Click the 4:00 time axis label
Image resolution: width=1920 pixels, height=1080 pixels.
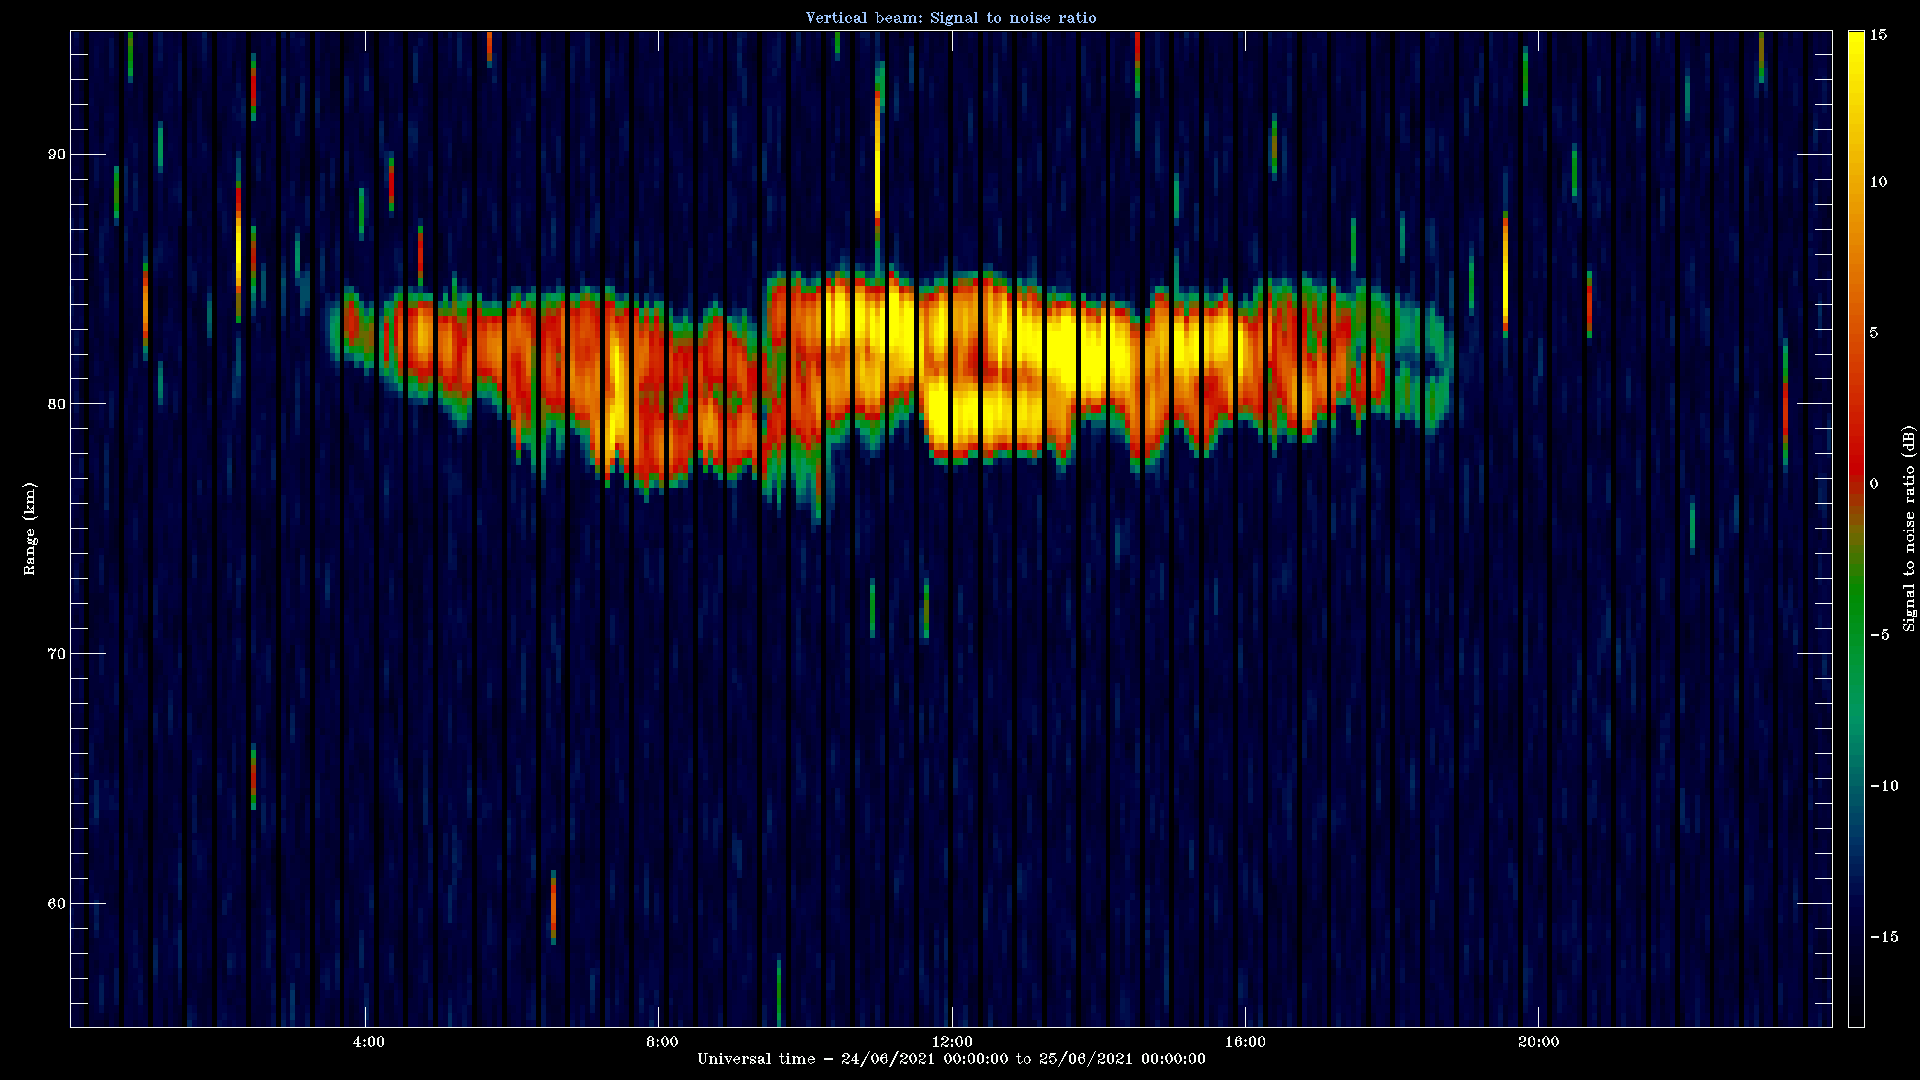(369, 1042)
